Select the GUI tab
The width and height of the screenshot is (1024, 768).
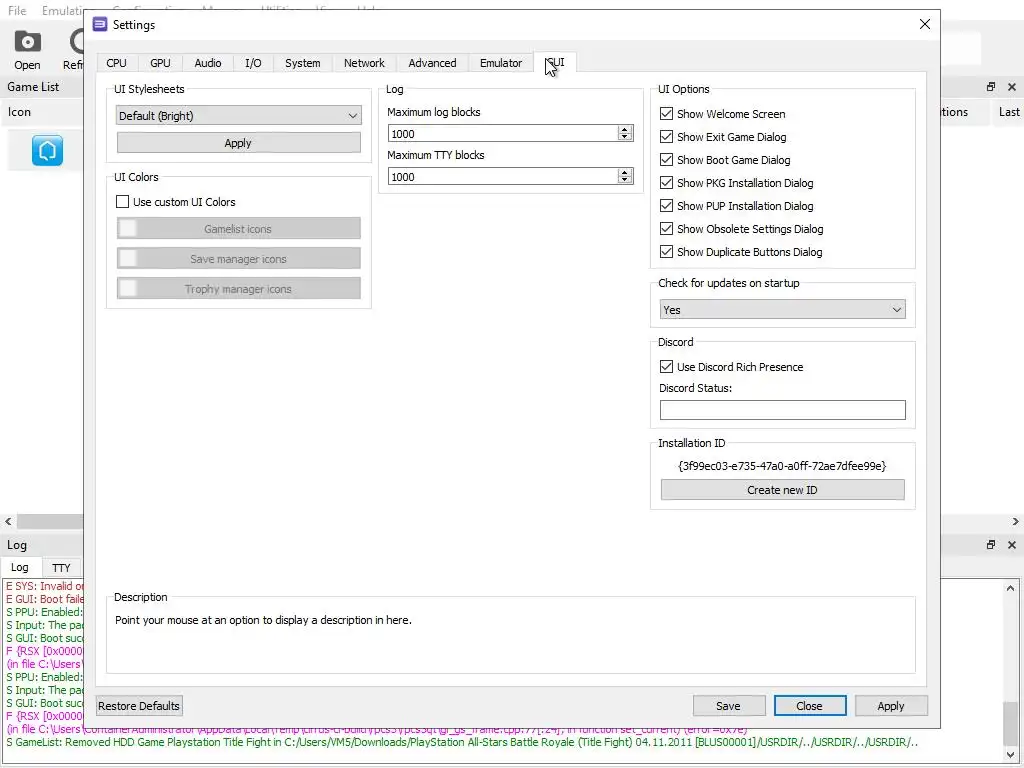(x=554, y=62)
